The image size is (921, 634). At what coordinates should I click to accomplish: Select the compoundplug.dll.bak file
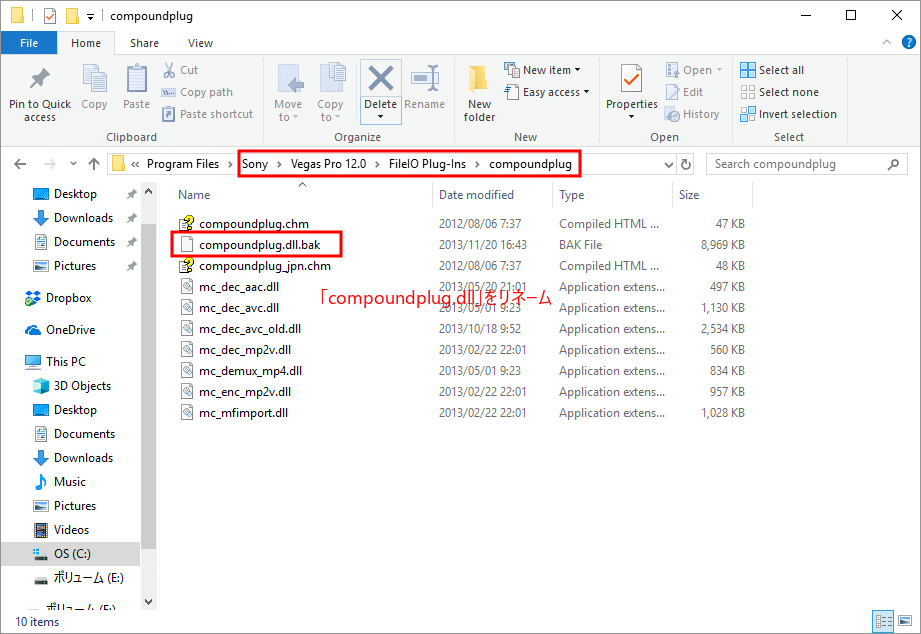[x=259, y=245]
